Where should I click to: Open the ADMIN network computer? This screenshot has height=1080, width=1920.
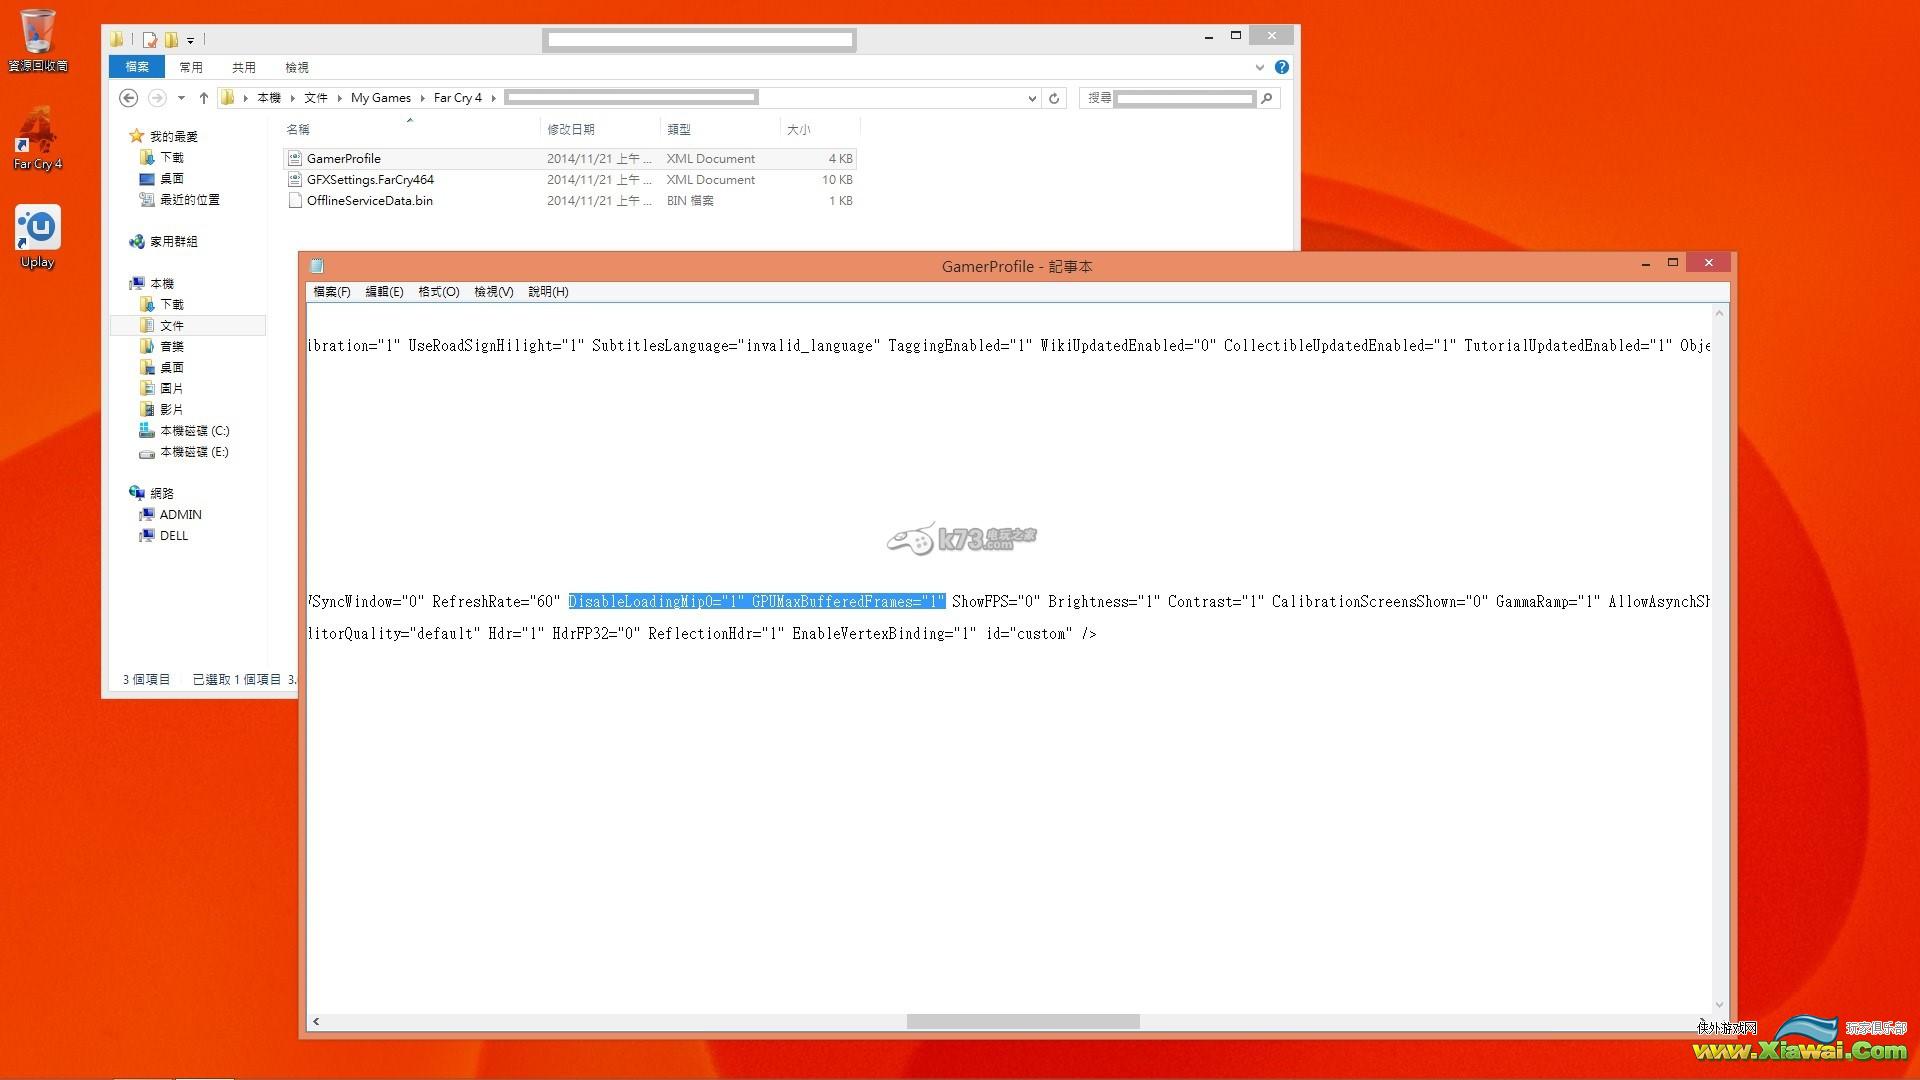pos(170,514)
